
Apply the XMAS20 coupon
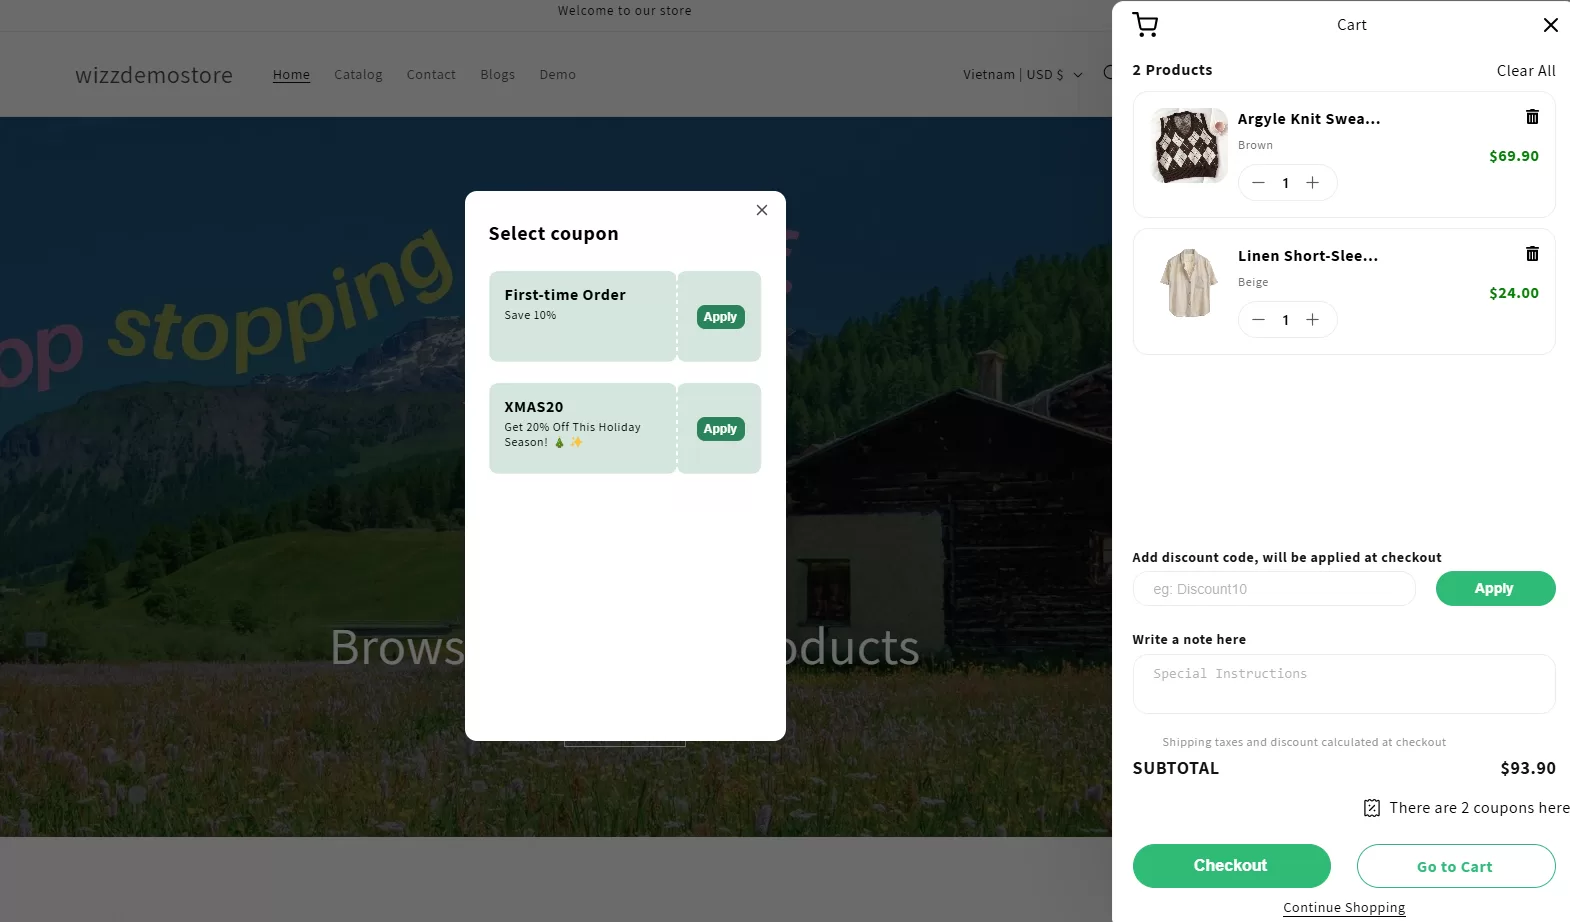720,429
